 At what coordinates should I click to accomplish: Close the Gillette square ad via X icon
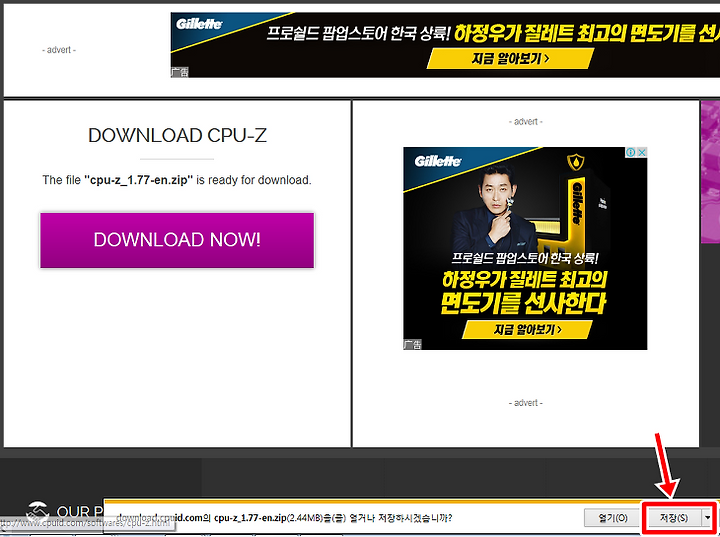click(642, 152)
